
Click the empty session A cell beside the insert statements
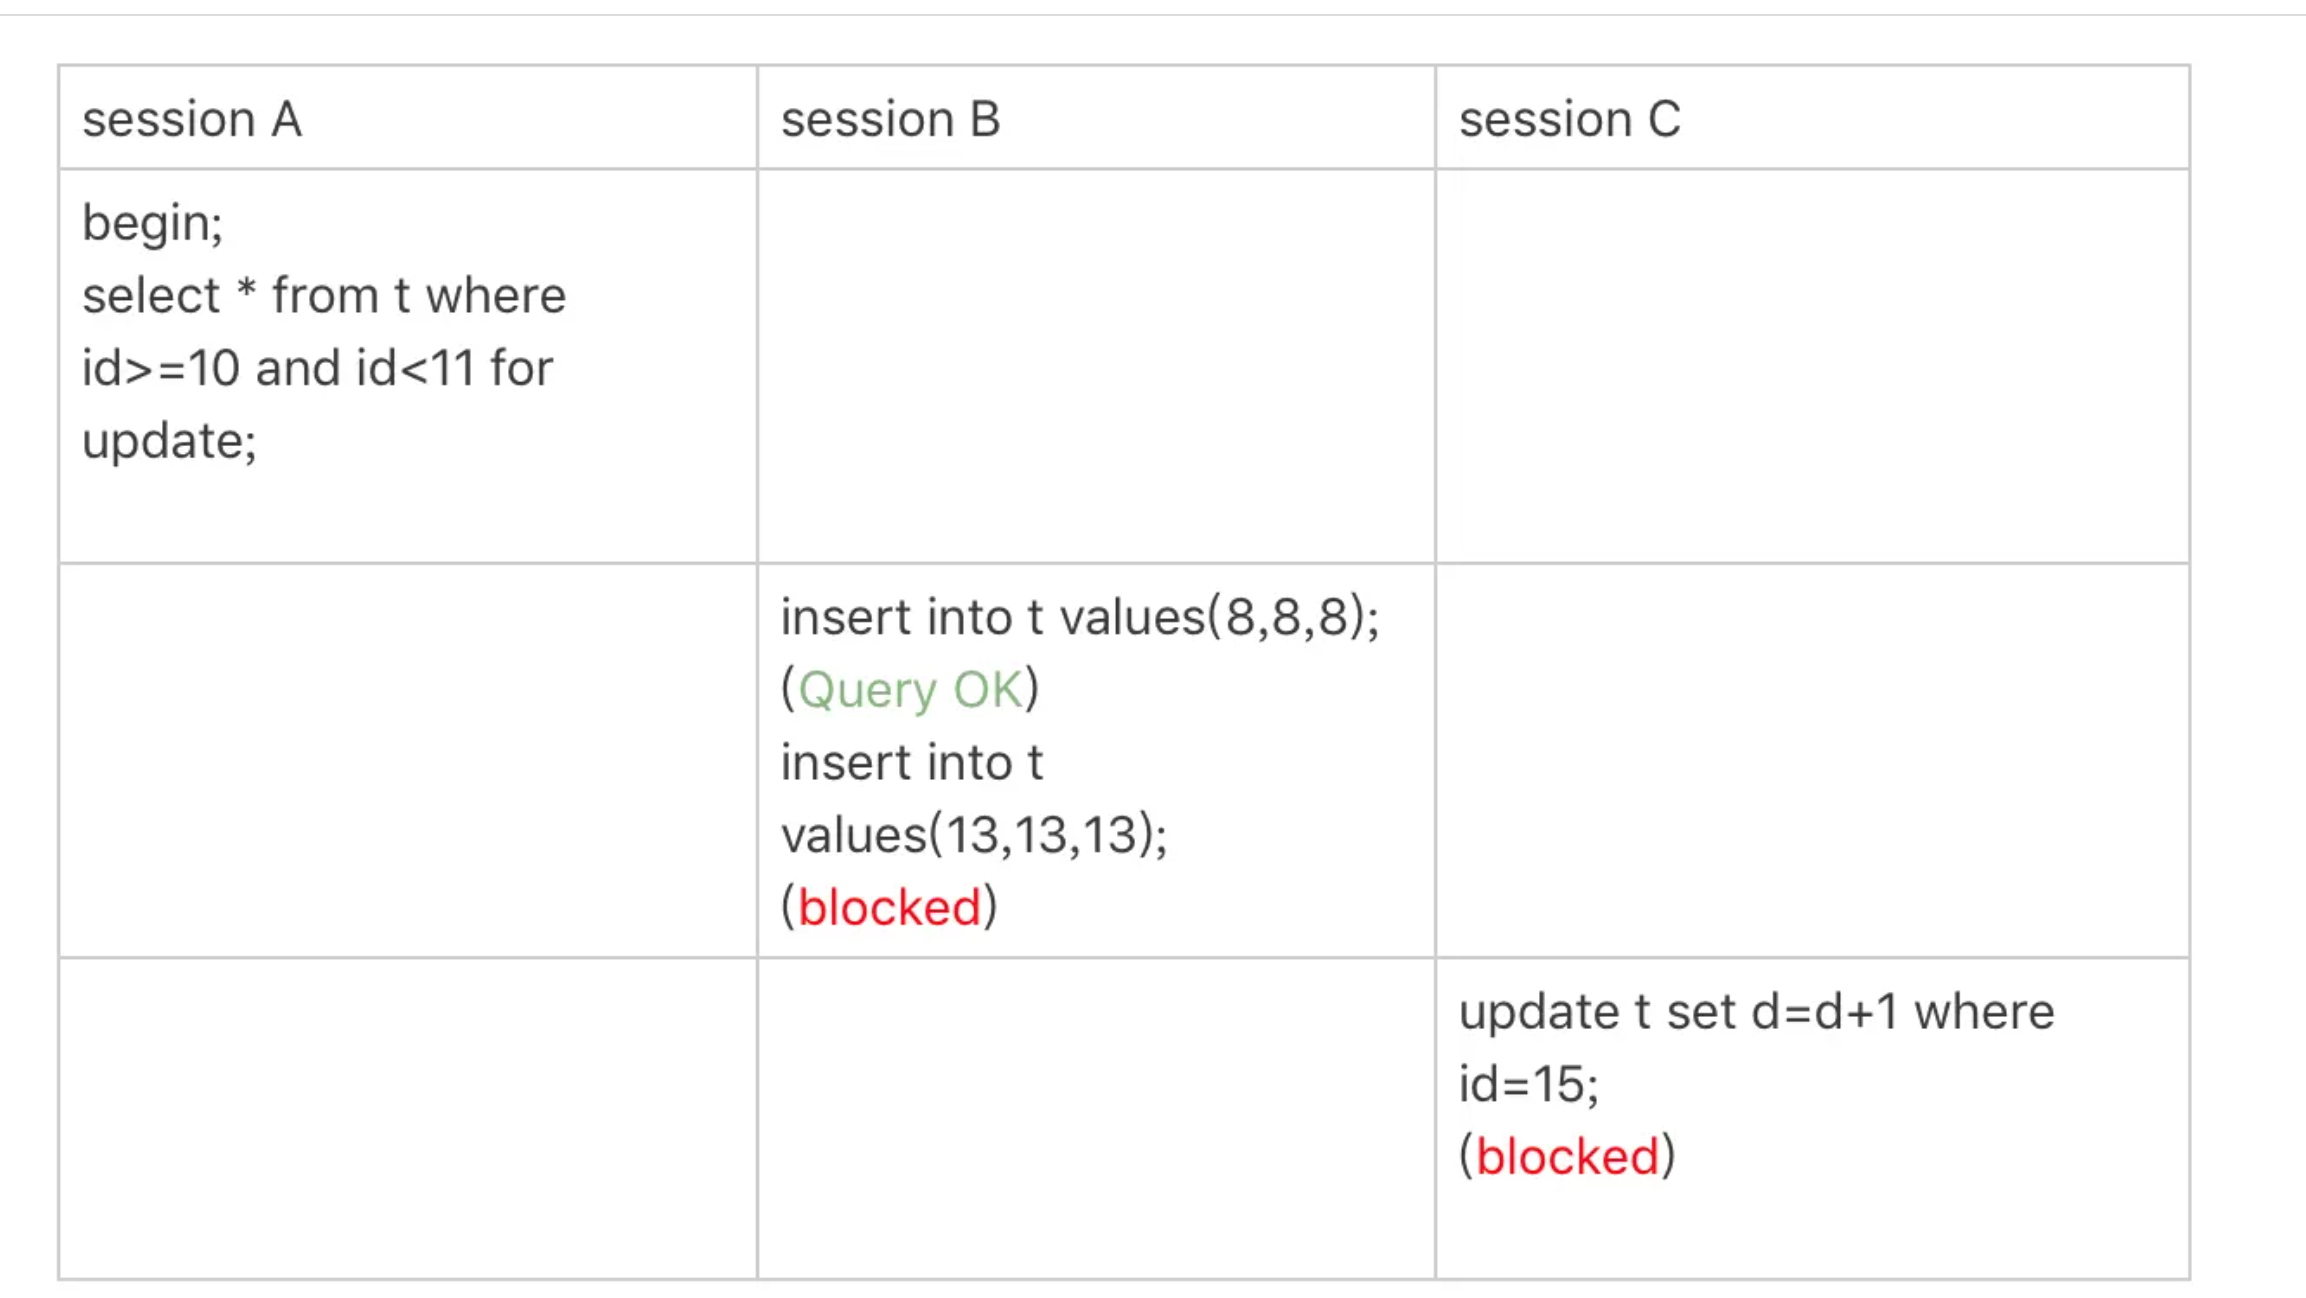tap(408, 760)
